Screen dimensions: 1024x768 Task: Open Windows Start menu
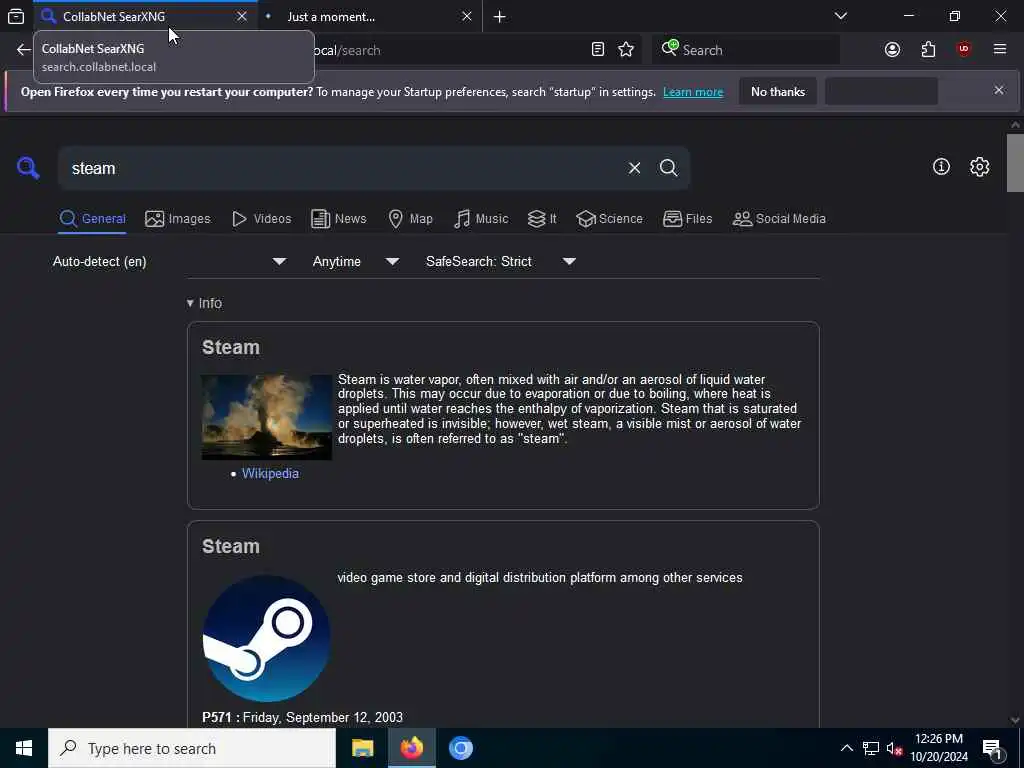[24, 748]
